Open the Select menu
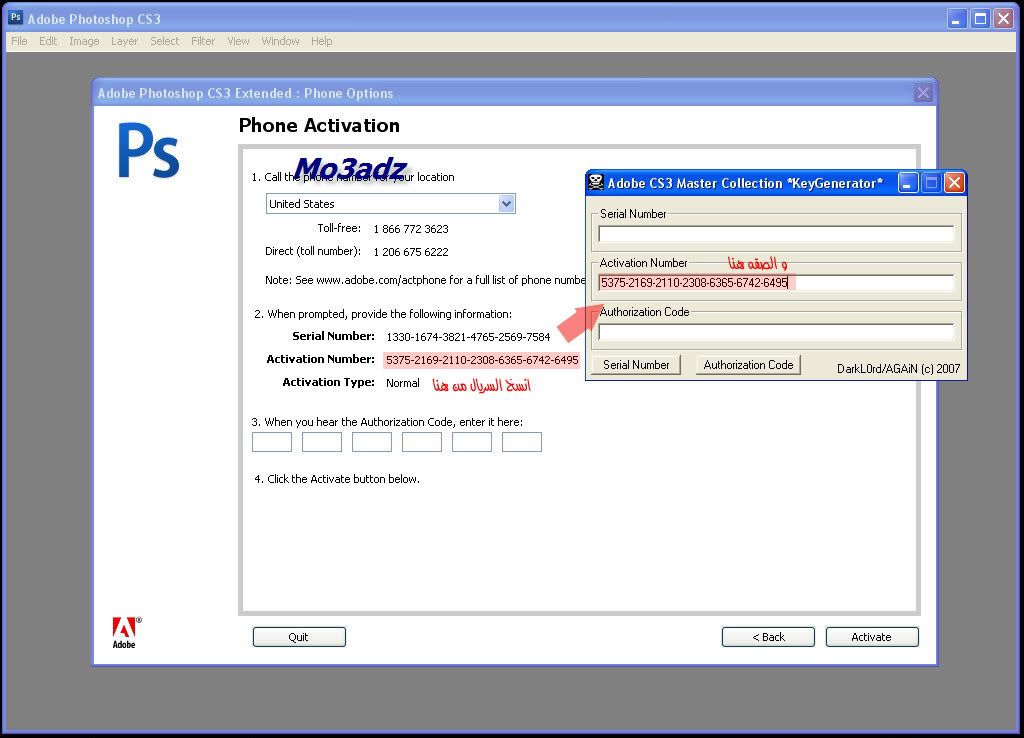 (x=164, y=41)
